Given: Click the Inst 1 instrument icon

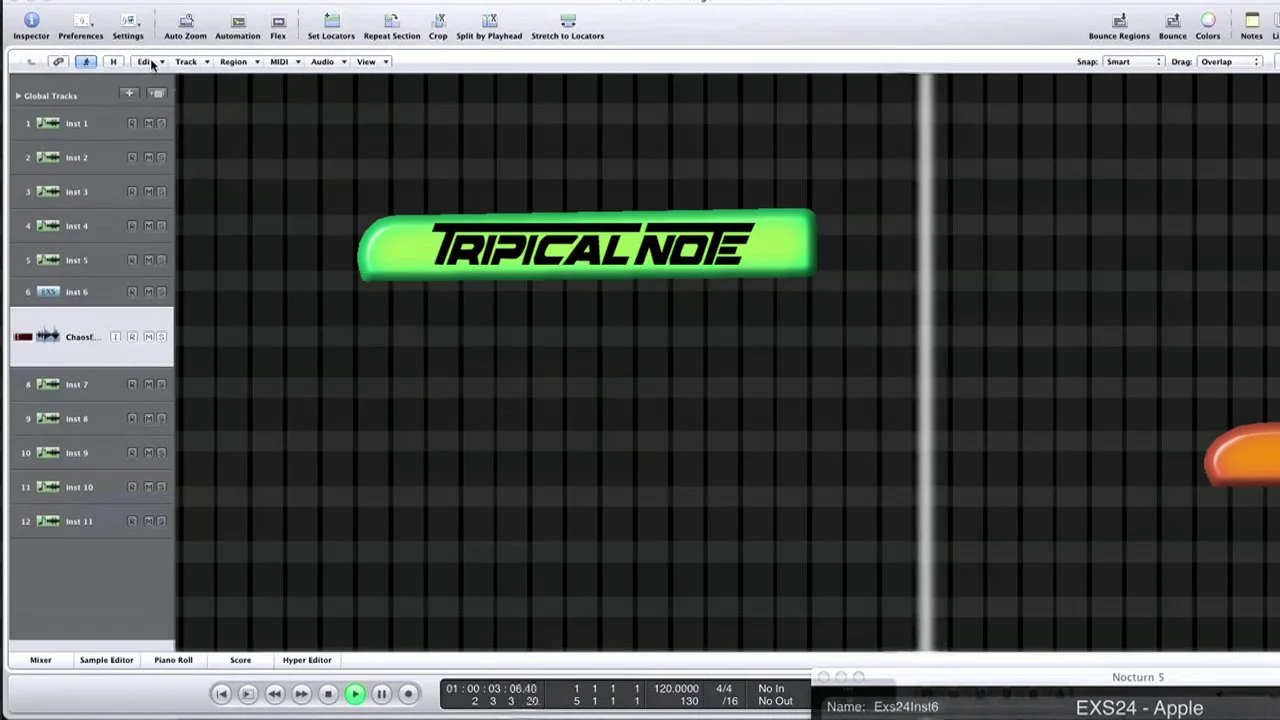Looking at the screenshot, I should tap(48, 123).
